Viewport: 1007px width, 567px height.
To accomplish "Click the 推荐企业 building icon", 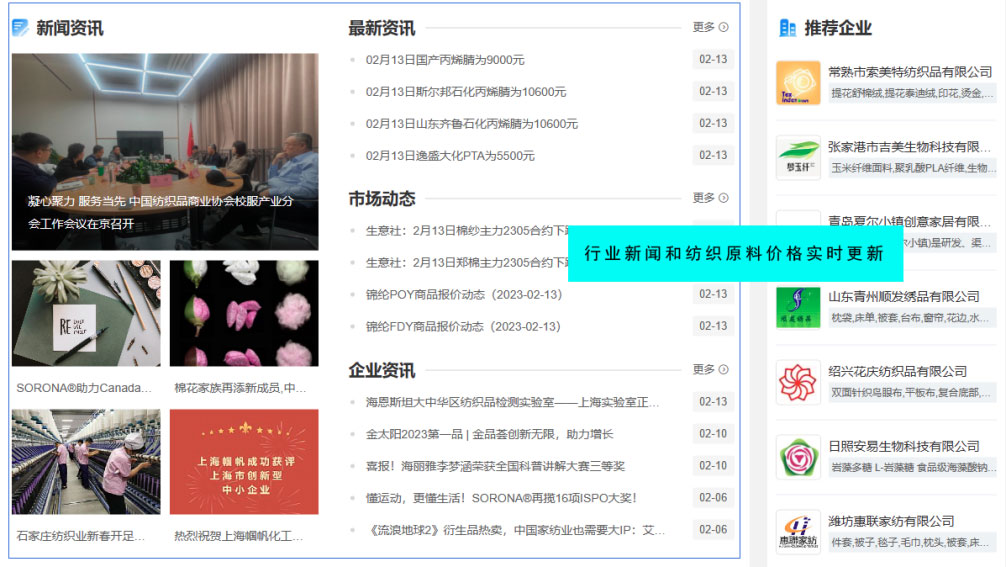I will [x=788, y=28].
